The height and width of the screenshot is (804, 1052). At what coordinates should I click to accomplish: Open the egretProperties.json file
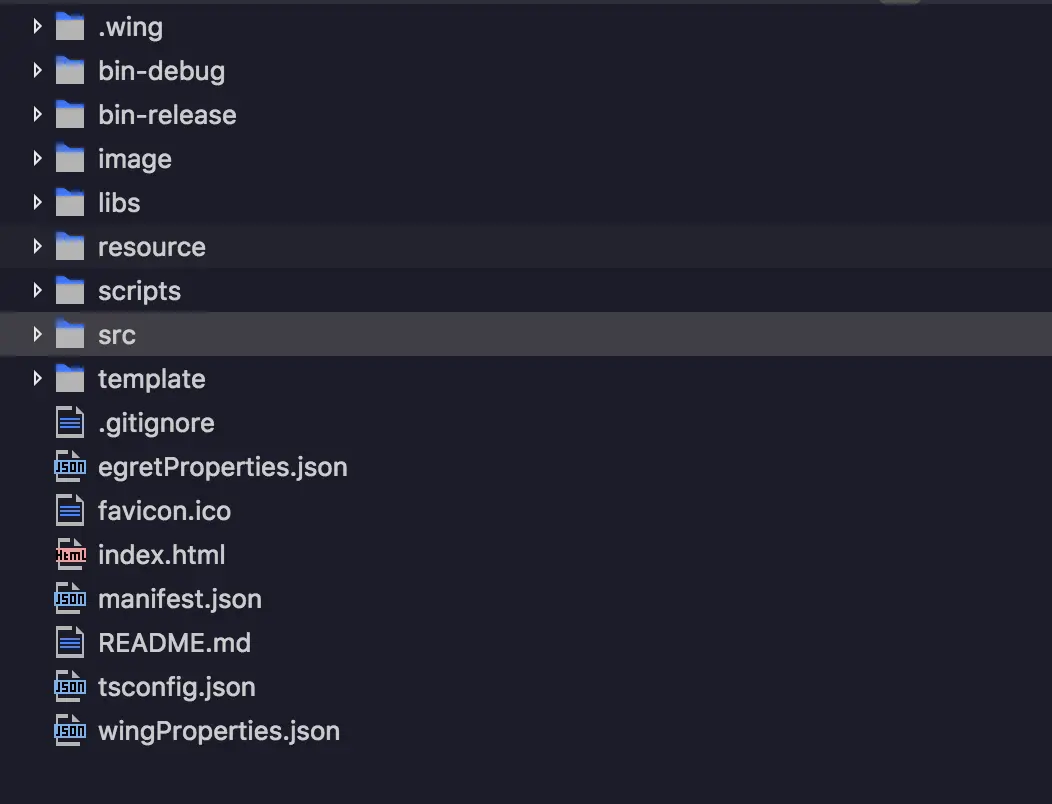coord(223,467)
